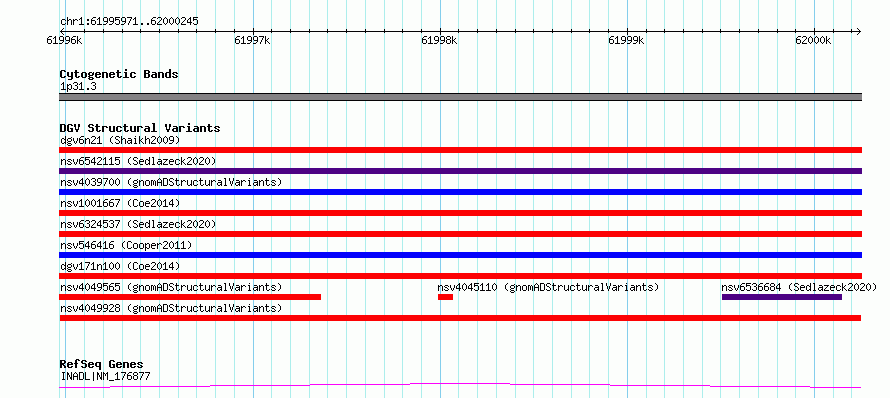Click the chr1:61995971..62000245 coordinates text
The height and width of the screenshot is (398, 890).
[129, 22]
